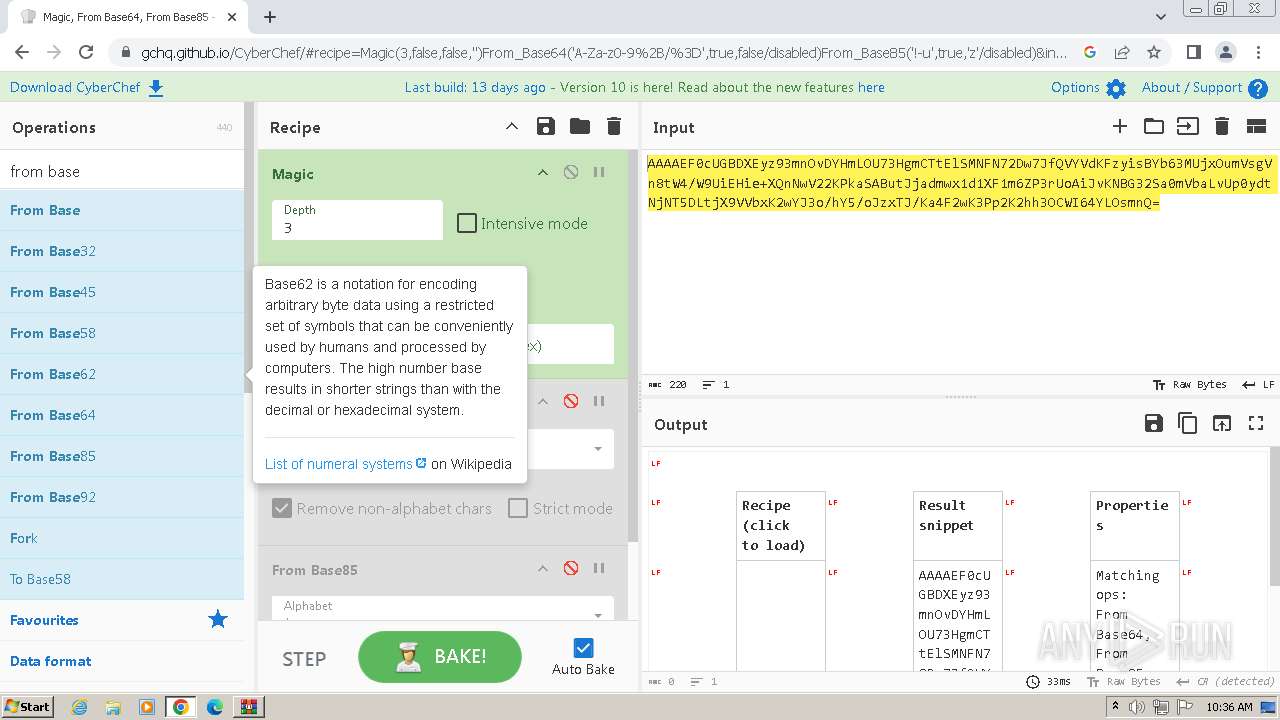Screen dimensions: 1280x720
Task: Select the From Base58 operation
Action: tap(122, 333)
